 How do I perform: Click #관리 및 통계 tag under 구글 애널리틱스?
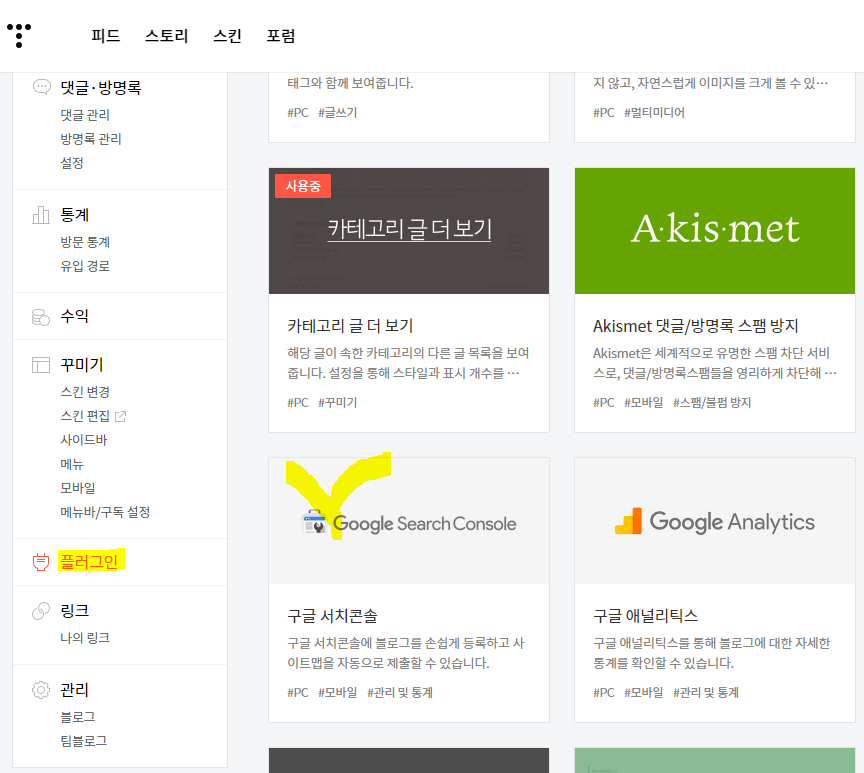point(705,693)
